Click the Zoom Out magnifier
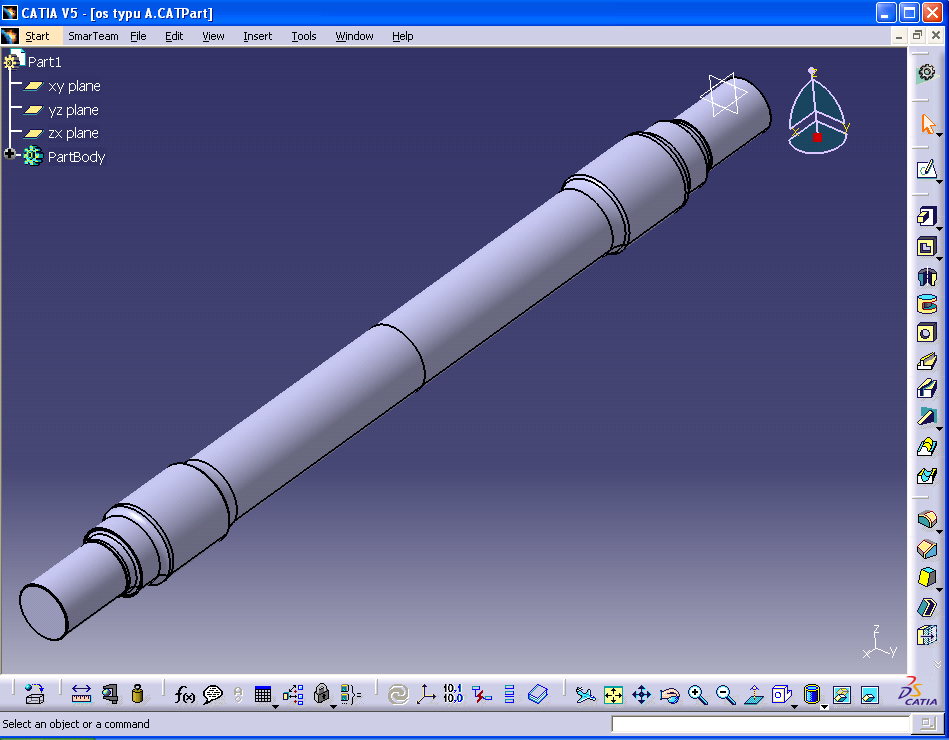 (726, 695)
